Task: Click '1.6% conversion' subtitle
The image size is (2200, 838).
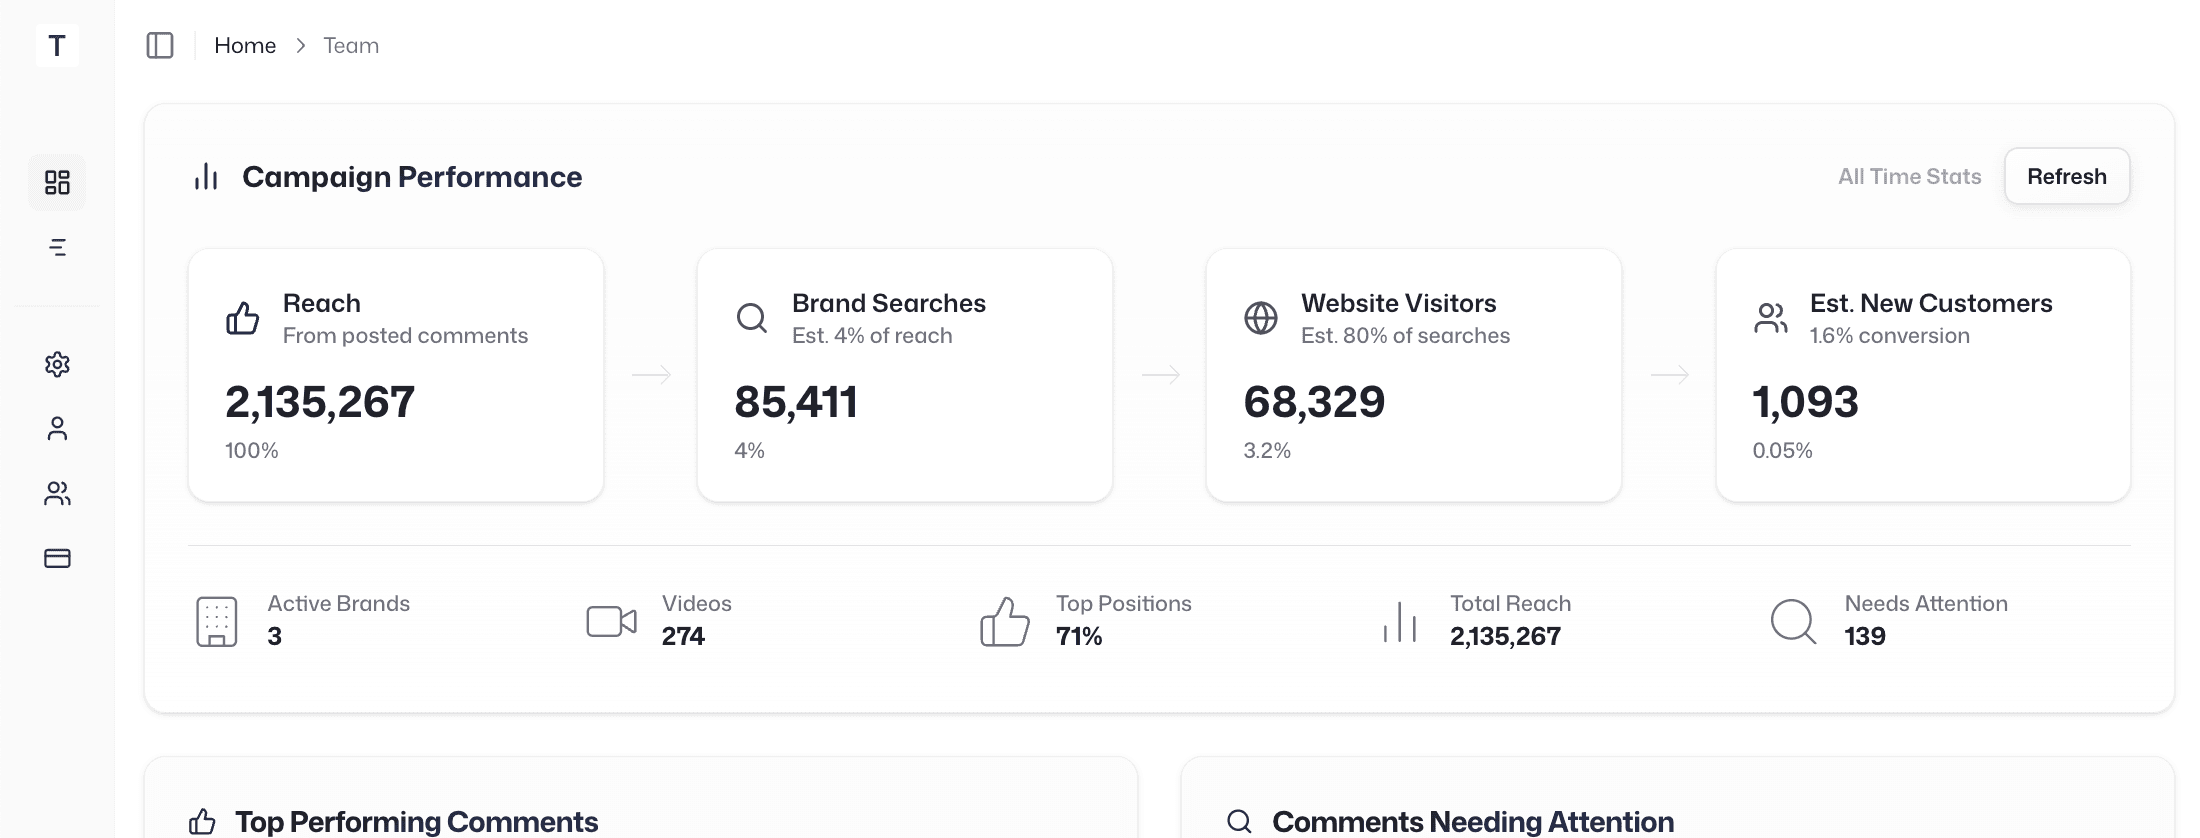Action: [1889, 336]
